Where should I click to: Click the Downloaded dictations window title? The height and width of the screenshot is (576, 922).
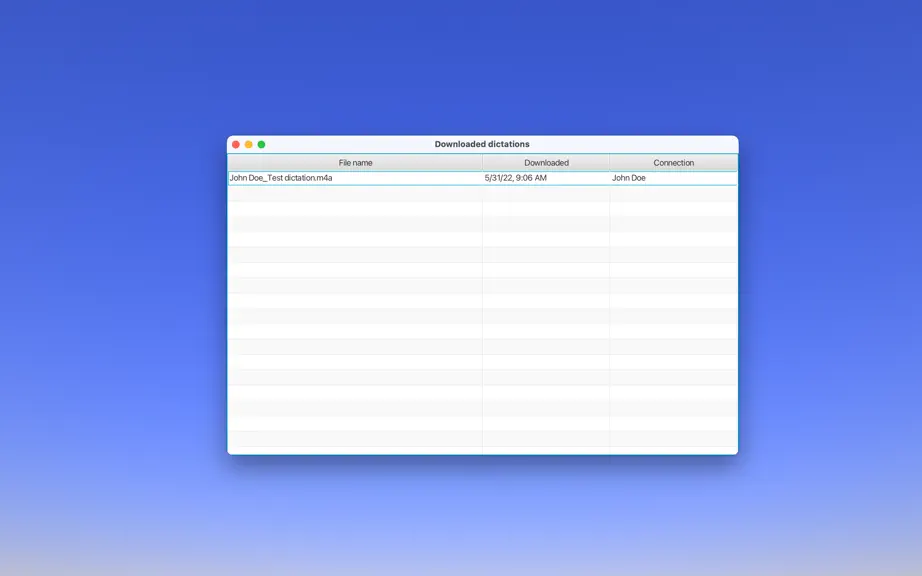pos(482,144)
